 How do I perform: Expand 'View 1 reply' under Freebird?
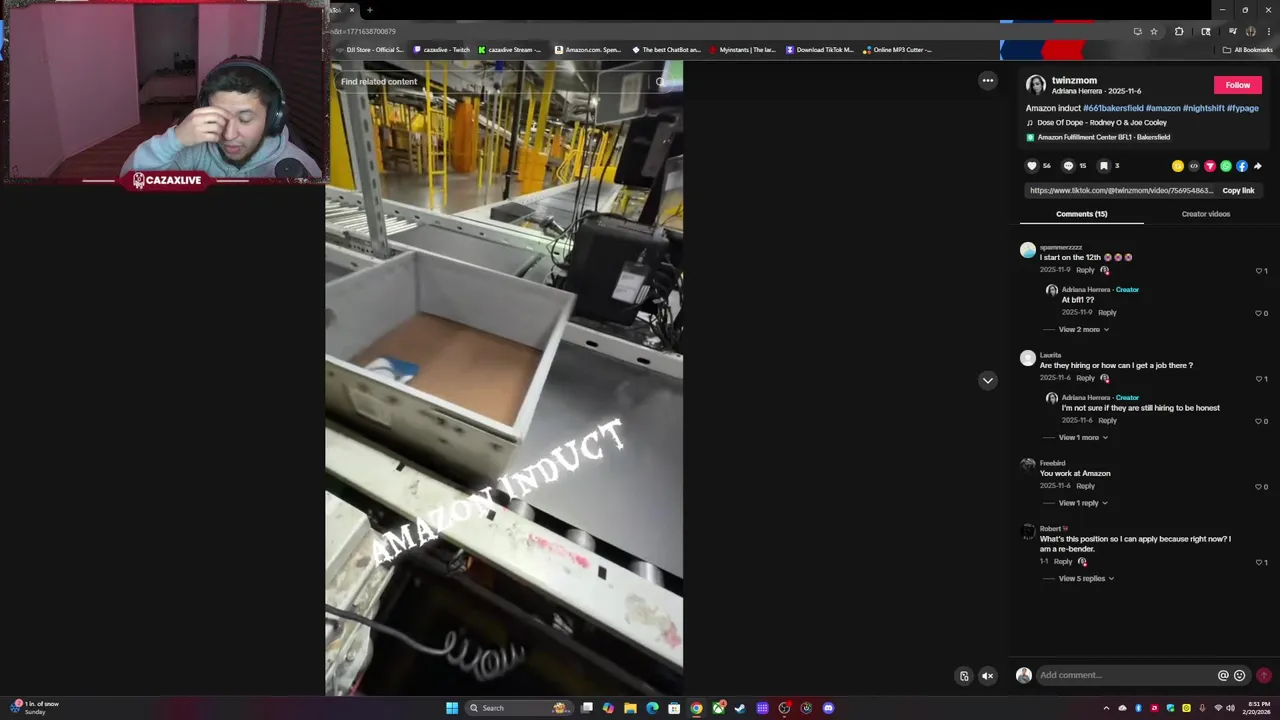coord(1083,503)
